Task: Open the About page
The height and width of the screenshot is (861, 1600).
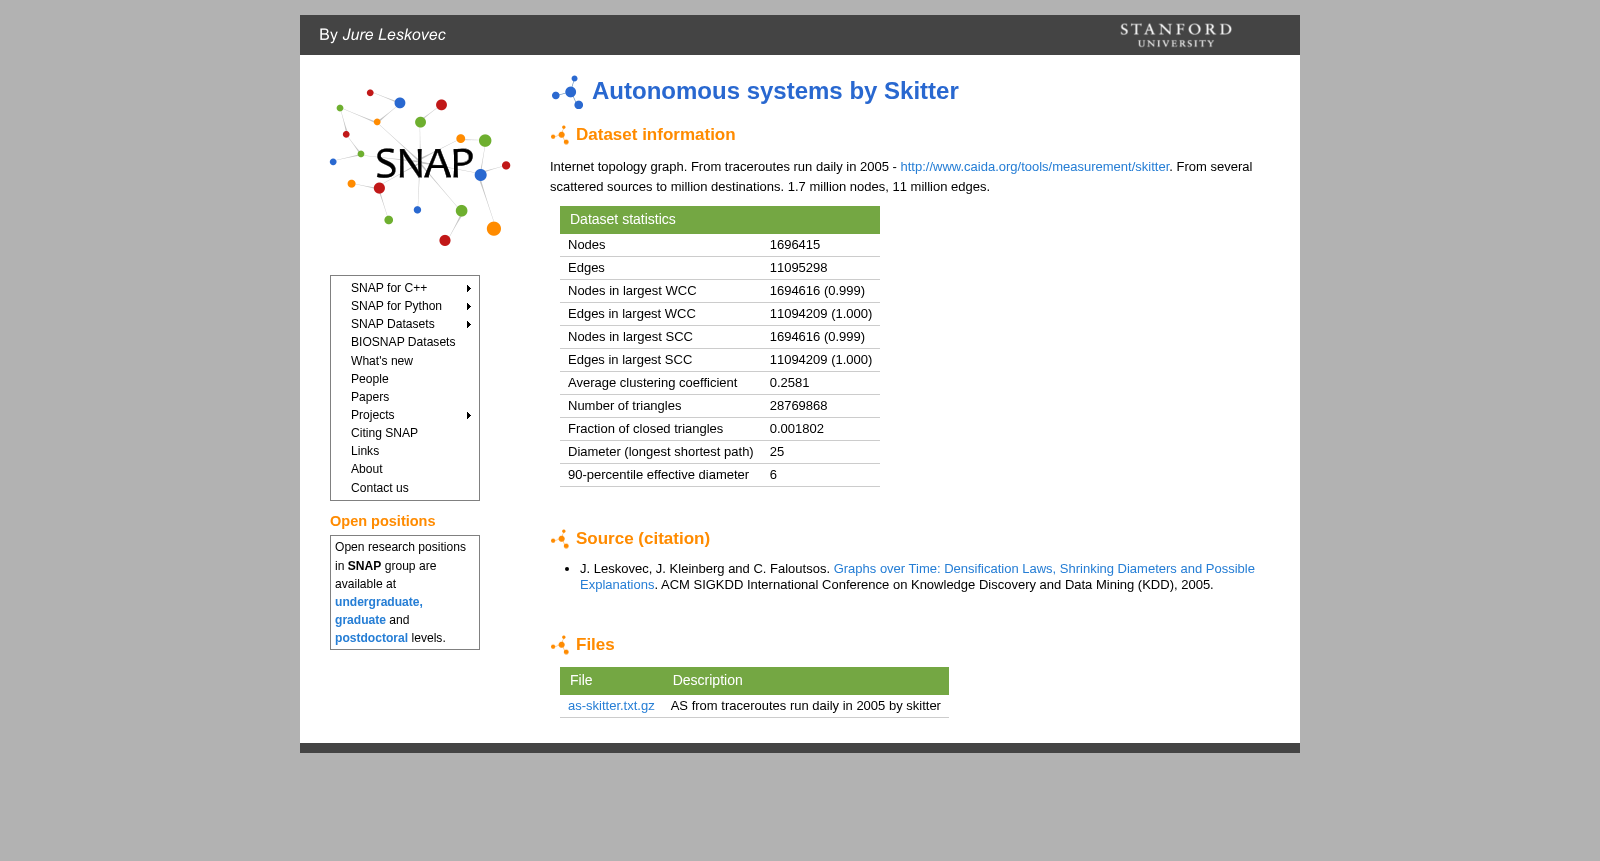Action: point(367,469)
